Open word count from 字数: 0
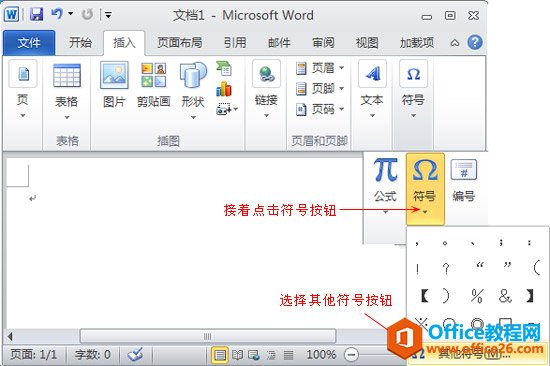This screenshot has height=366, width=550. pos(93,354)
